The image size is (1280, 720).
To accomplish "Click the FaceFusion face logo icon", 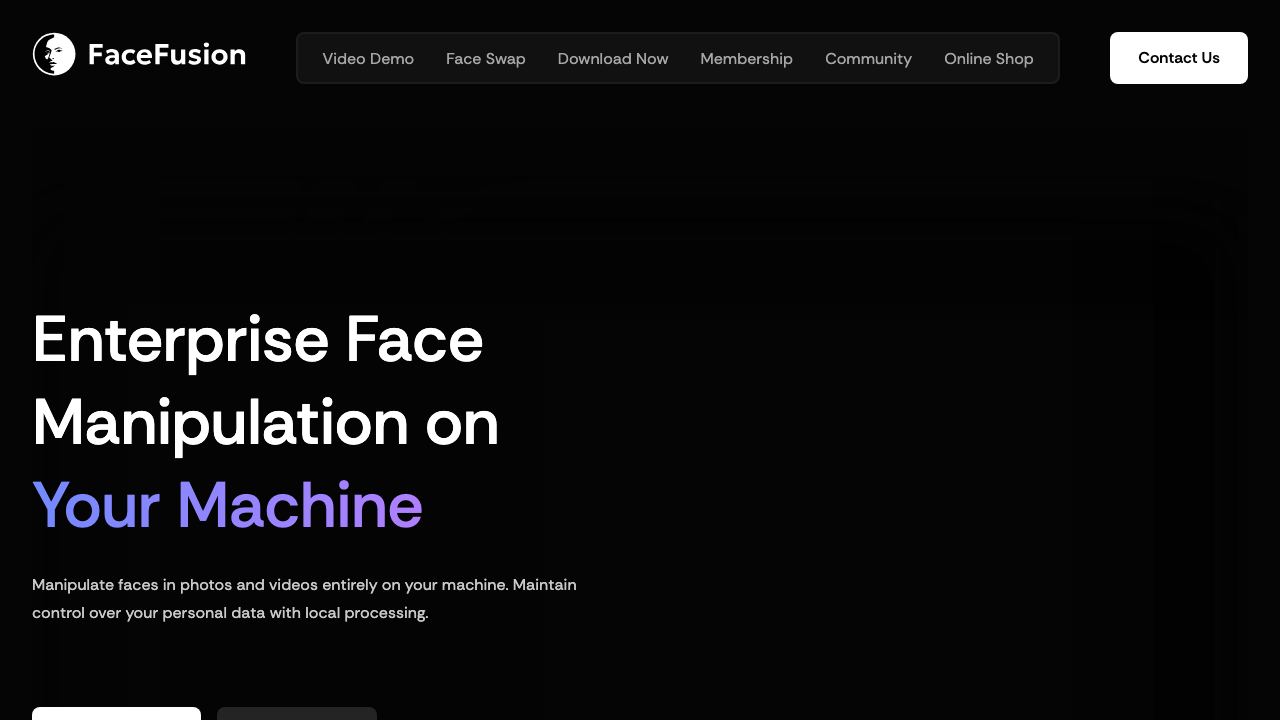I will pyautogui.click(x=54, y=54).
